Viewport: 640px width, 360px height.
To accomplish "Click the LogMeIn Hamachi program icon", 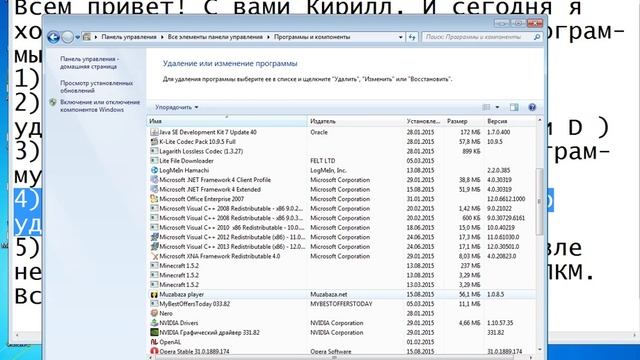I will tap(154, 170).
